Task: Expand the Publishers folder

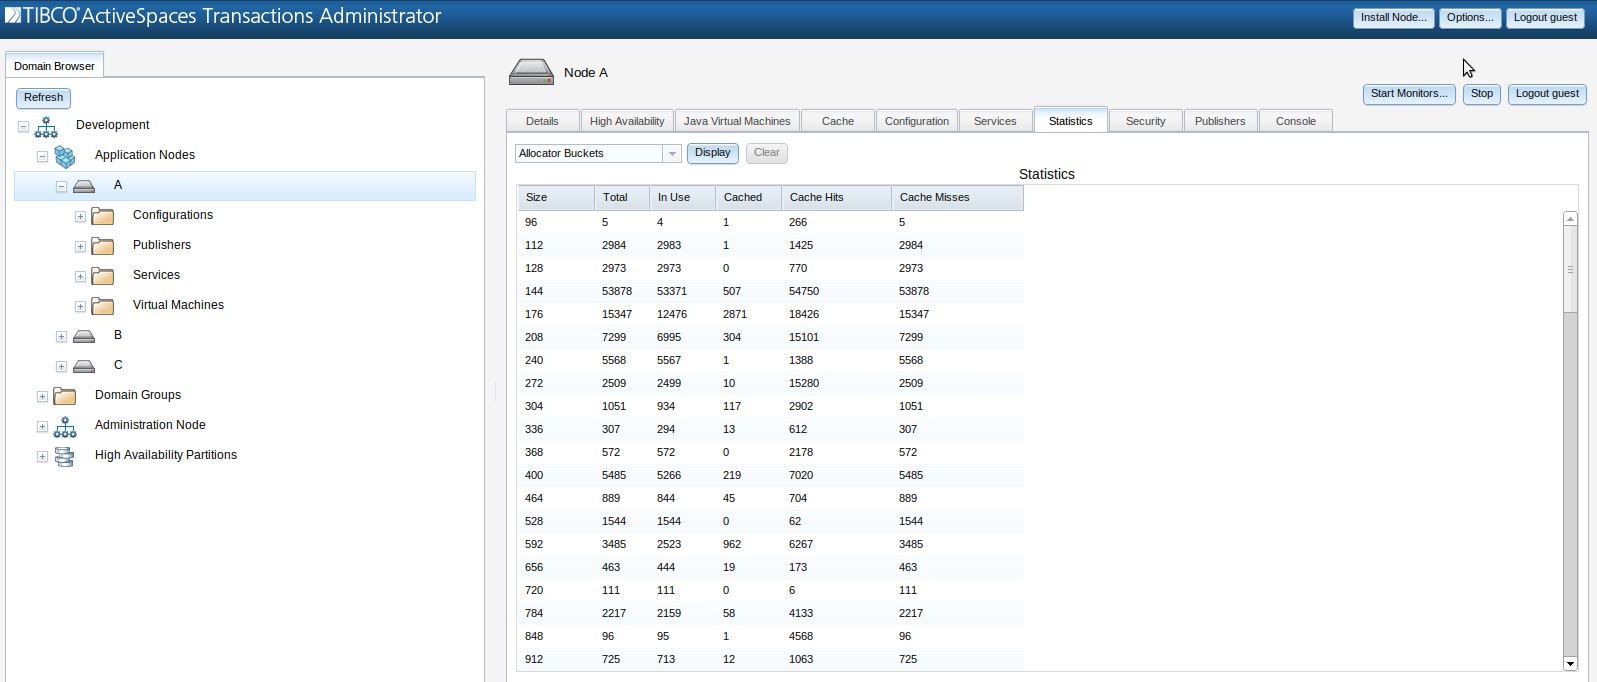Action: point(80,247)
